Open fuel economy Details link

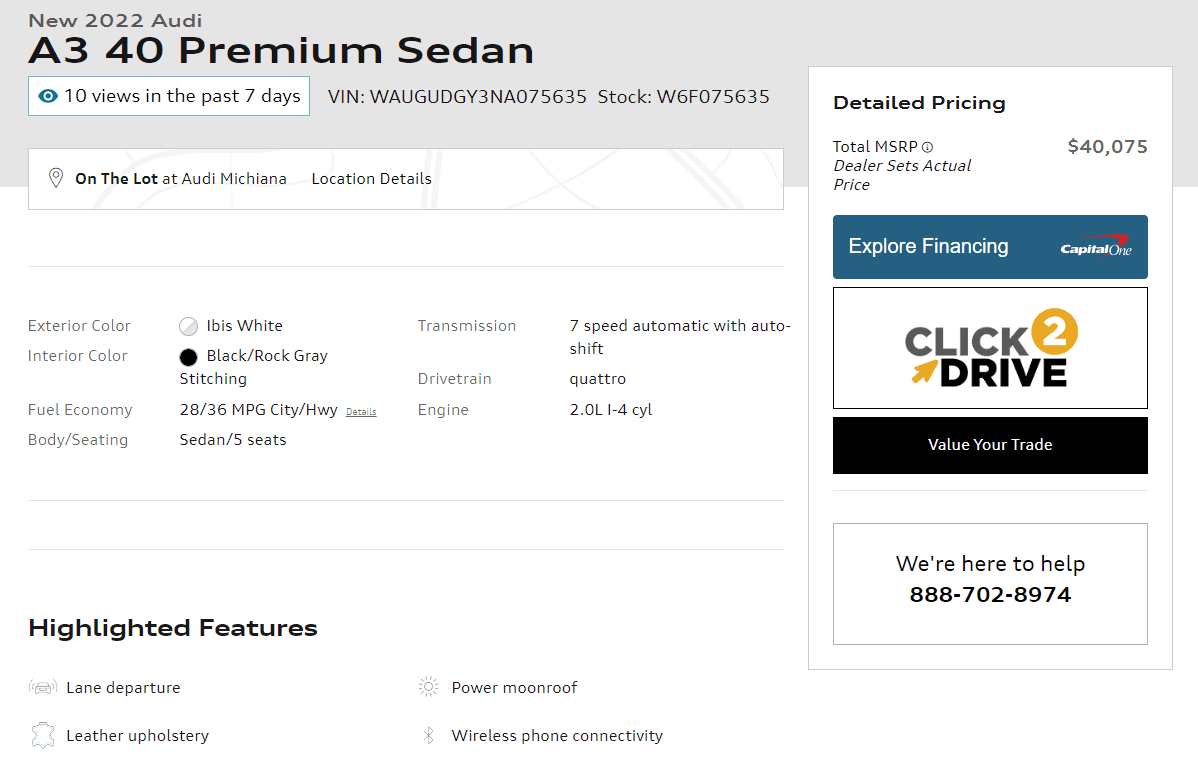tap(361, 412)
